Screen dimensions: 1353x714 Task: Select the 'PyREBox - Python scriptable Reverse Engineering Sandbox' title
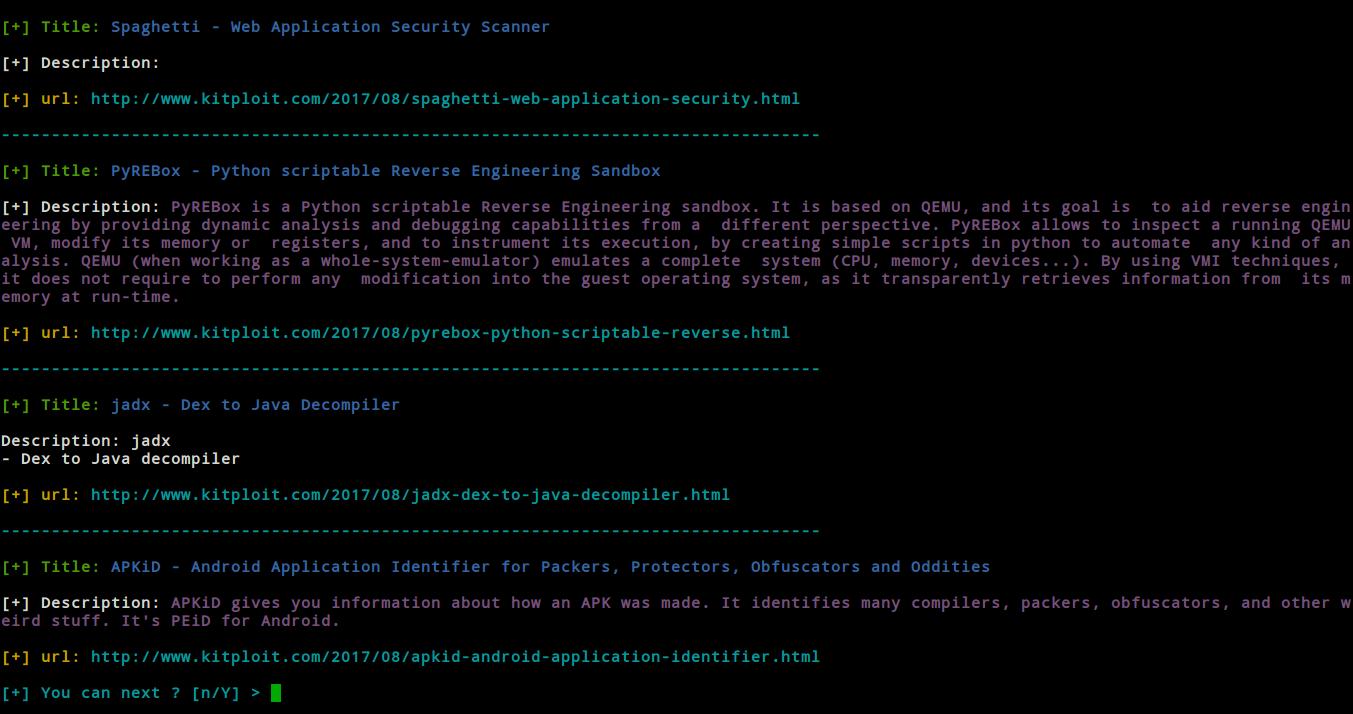[x=385, y=171]
